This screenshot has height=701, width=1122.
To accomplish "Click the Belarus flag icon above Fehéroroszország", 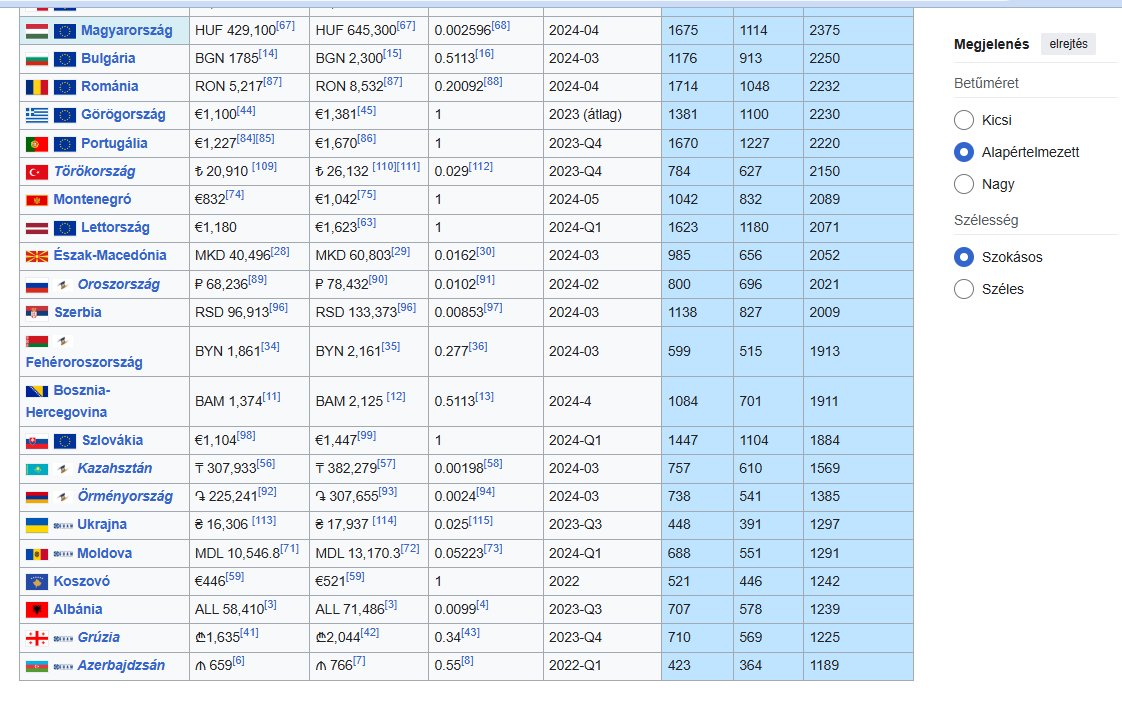I will coord(36,340).
